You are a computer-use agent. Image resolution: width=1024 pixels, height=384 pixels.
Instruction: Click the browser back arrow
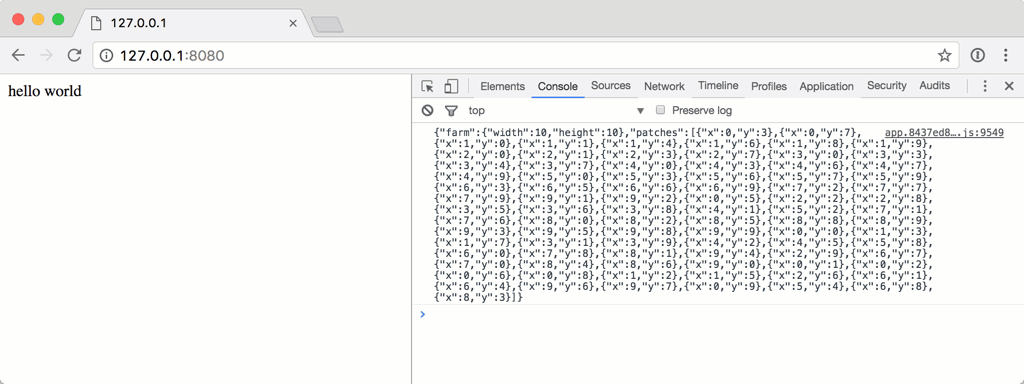point(18,56)
